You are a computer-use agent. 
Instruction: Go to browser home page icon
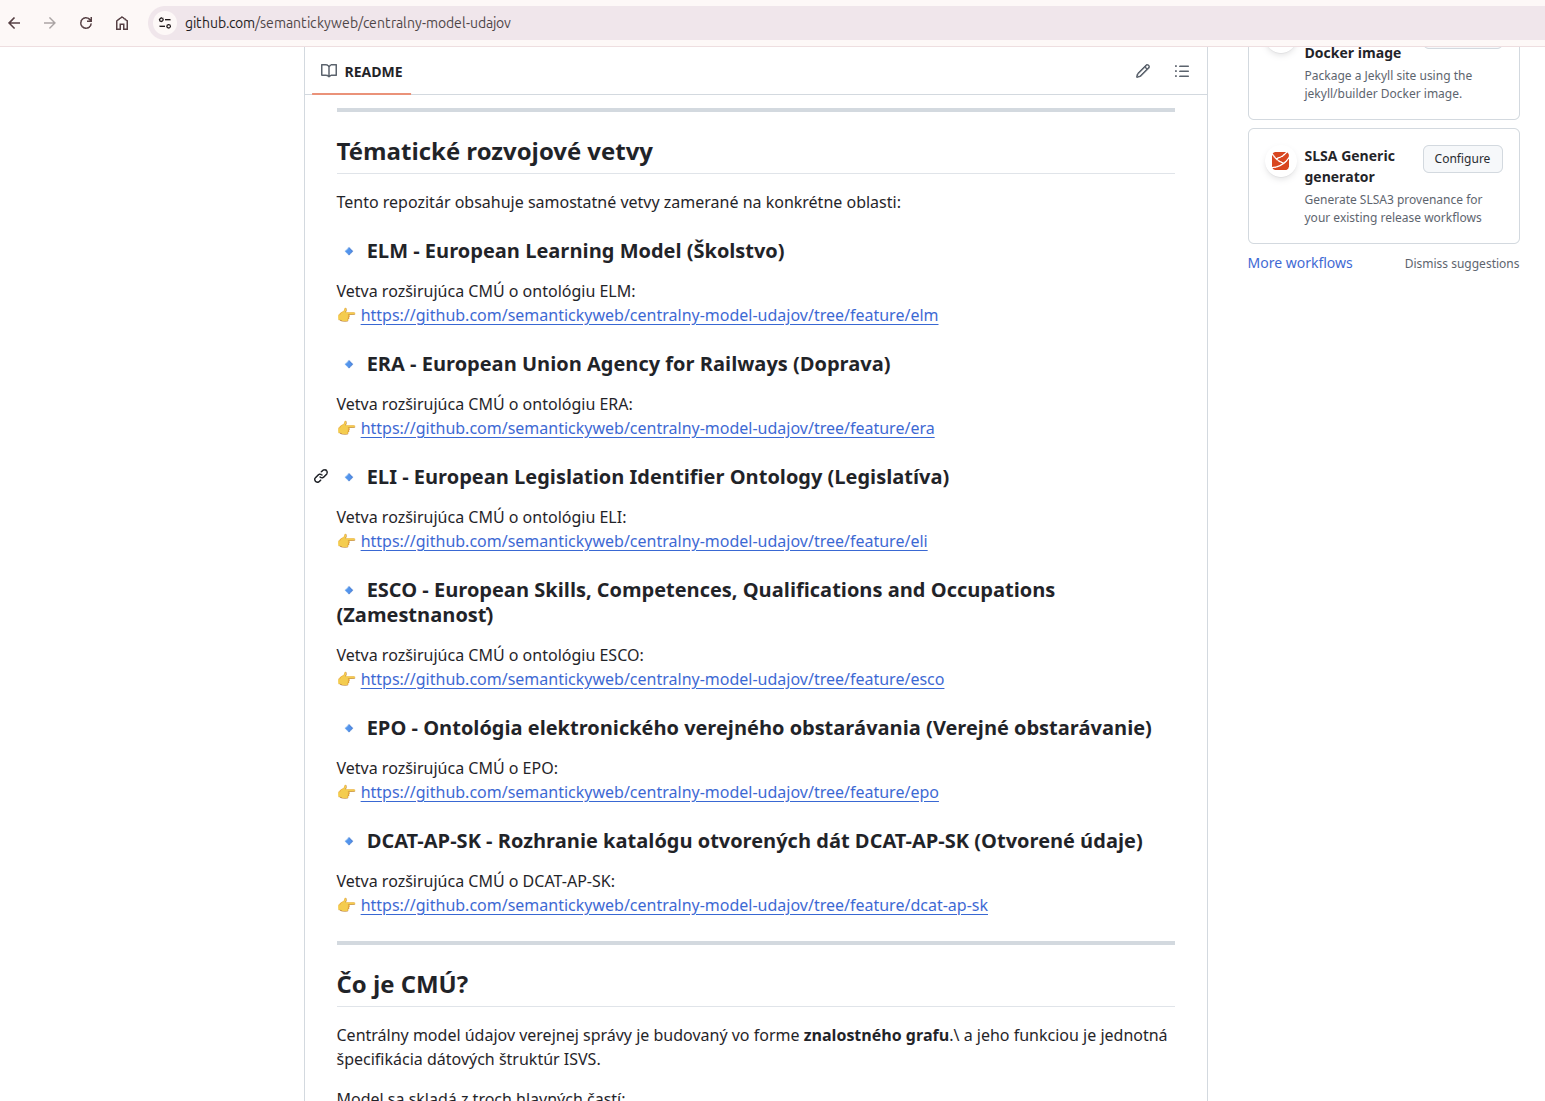(122, 23)
